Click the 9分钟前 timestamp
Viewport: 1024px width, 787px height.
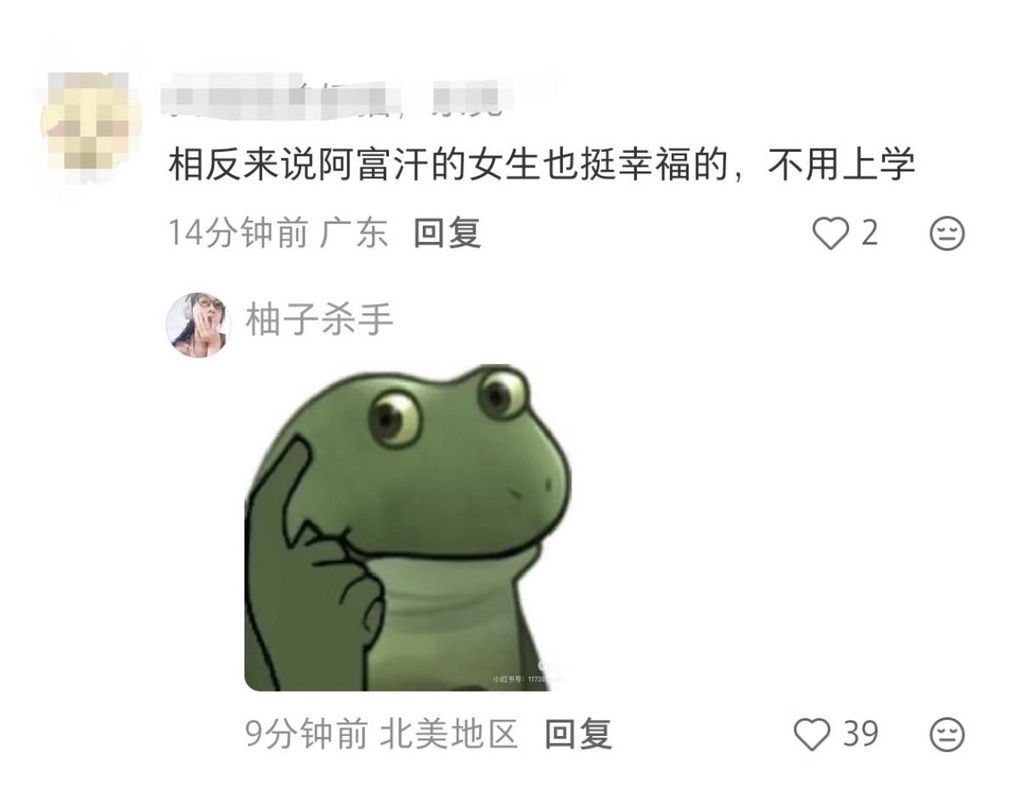click(306, 734)
